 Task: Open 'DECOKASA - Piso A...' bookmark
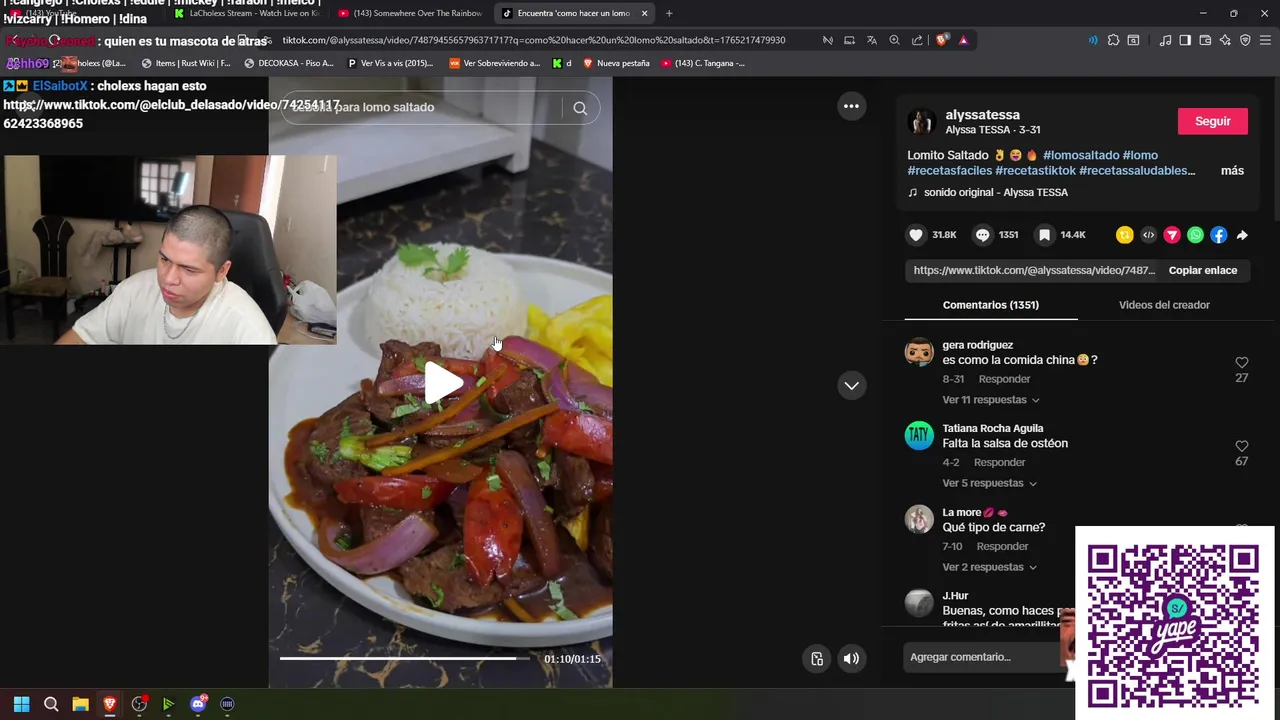pos(289,63)
